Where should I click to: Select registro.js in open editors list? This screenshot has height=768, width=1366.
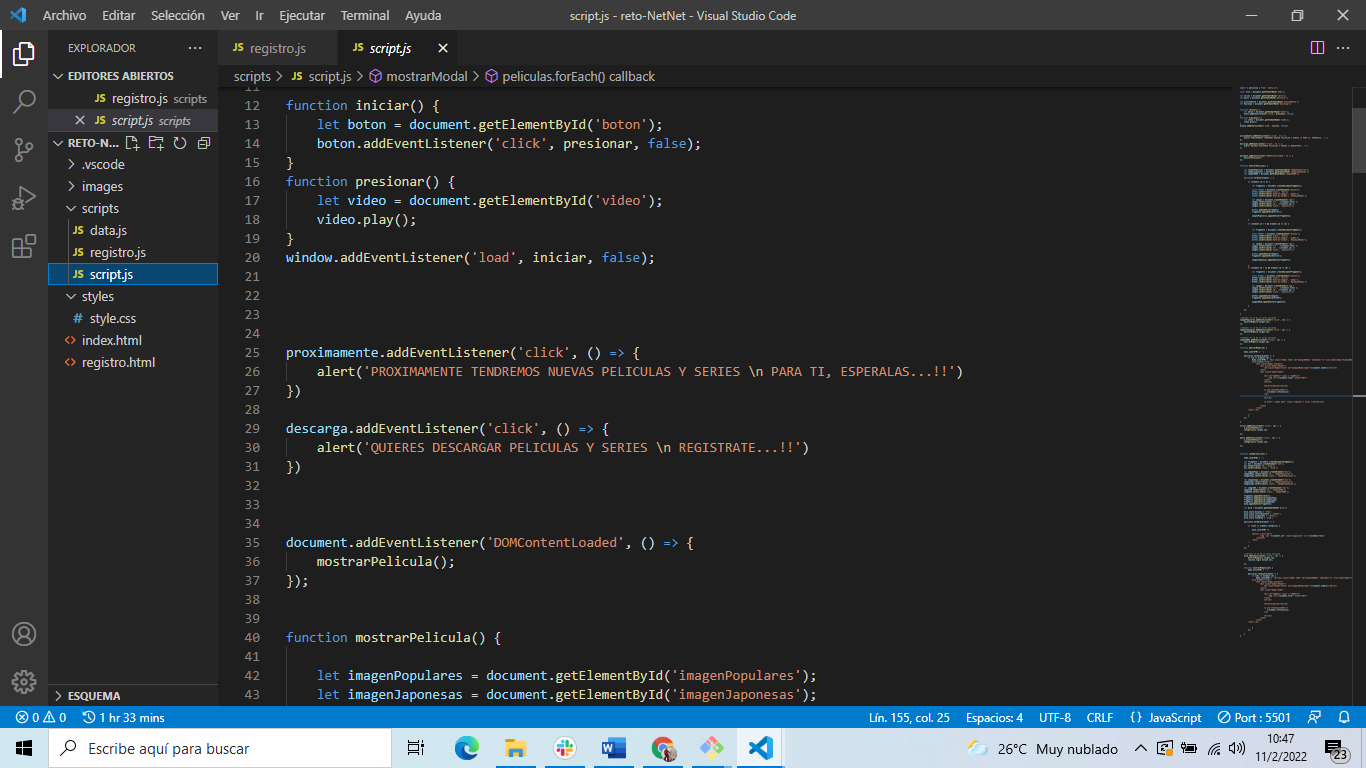point(132,99)
